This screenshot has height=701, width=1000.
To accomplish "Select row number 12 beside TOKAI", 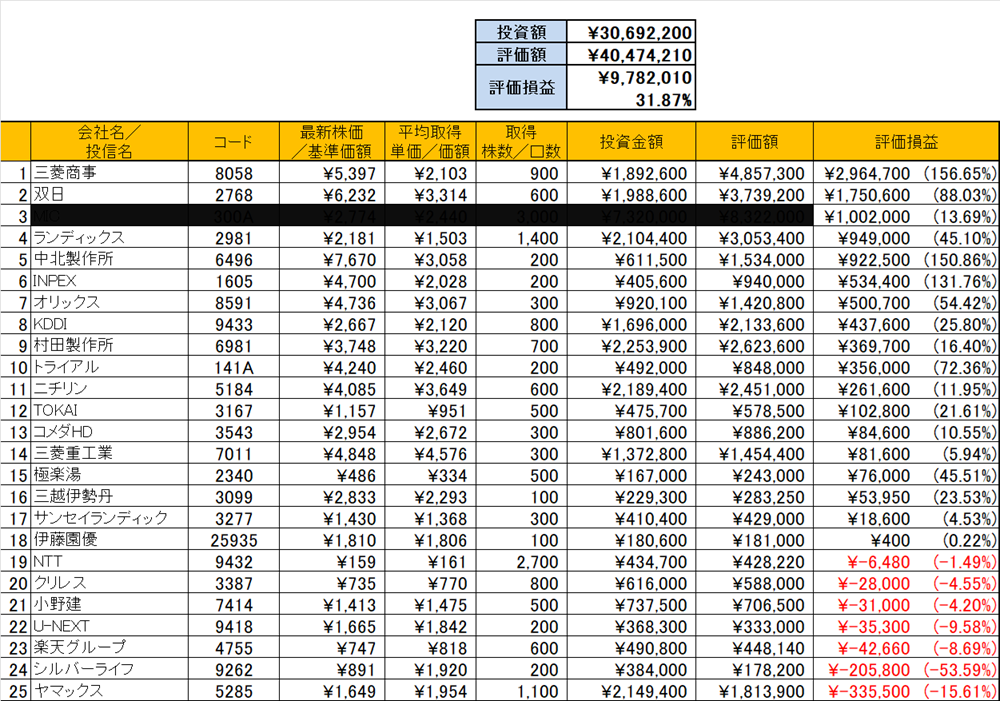I will coord(16,410).
